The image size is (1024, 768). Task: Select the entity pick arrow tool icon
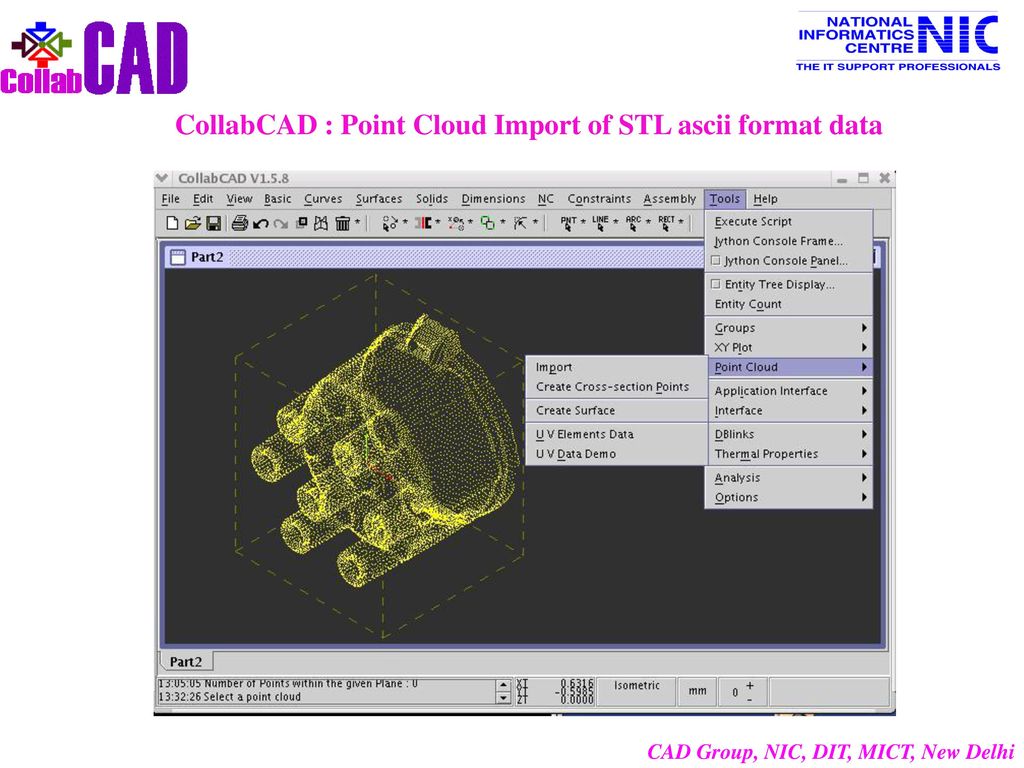click(x=389, y=223)
